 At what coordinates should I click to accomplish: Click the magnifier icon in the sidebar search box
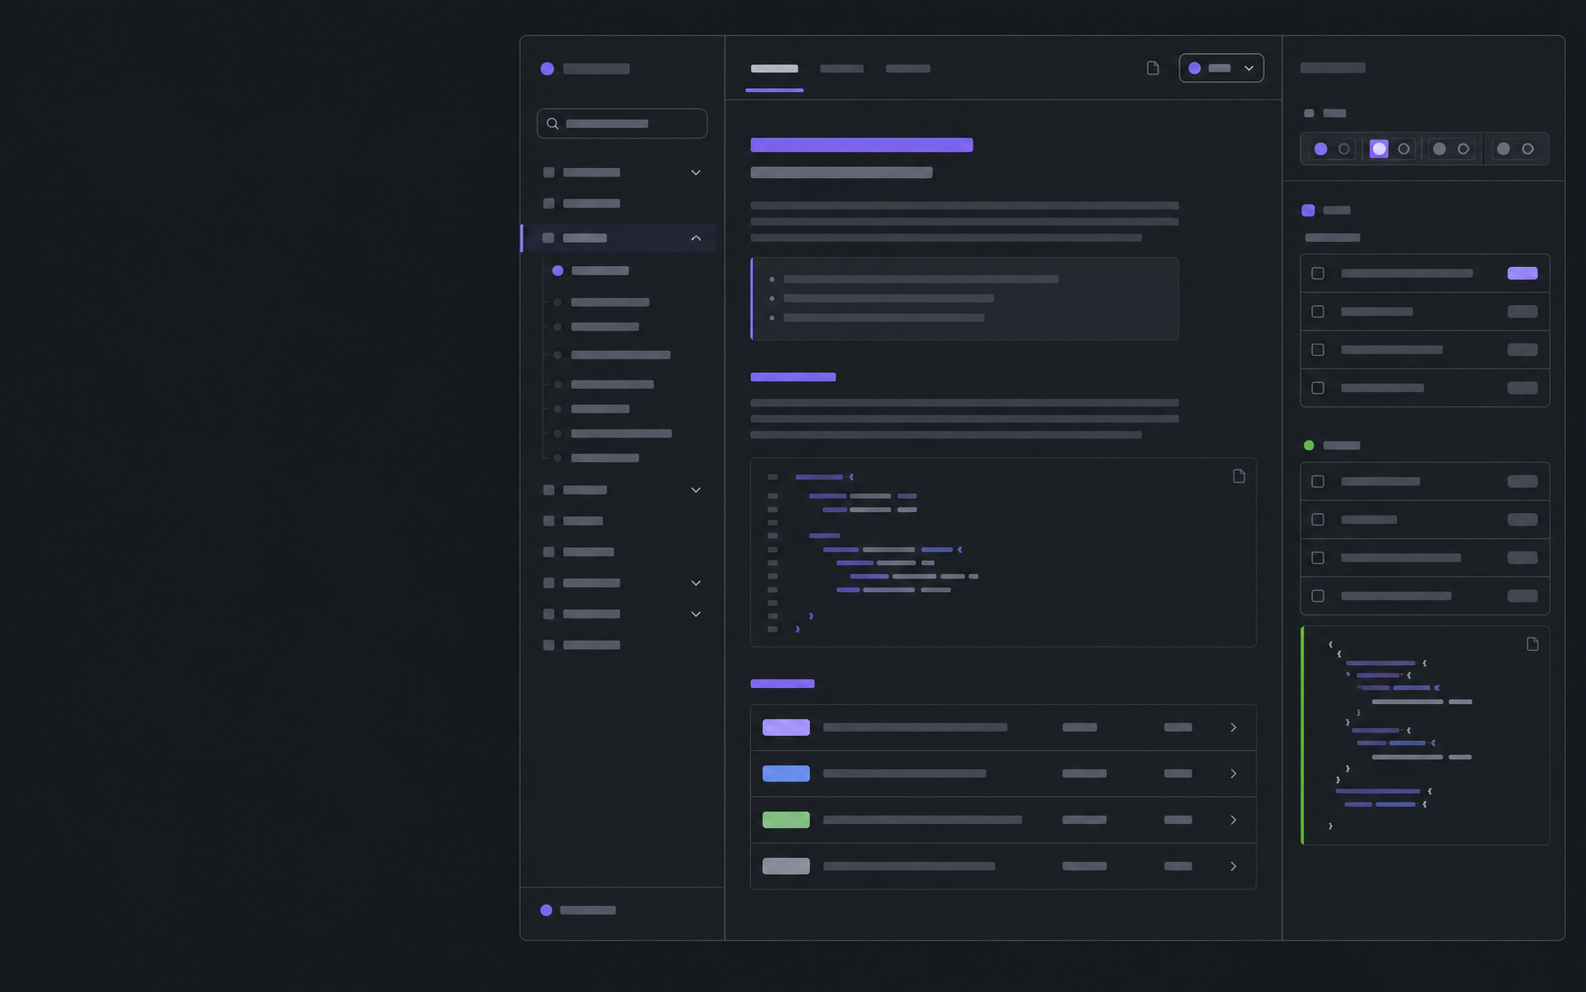click(553, 124)
